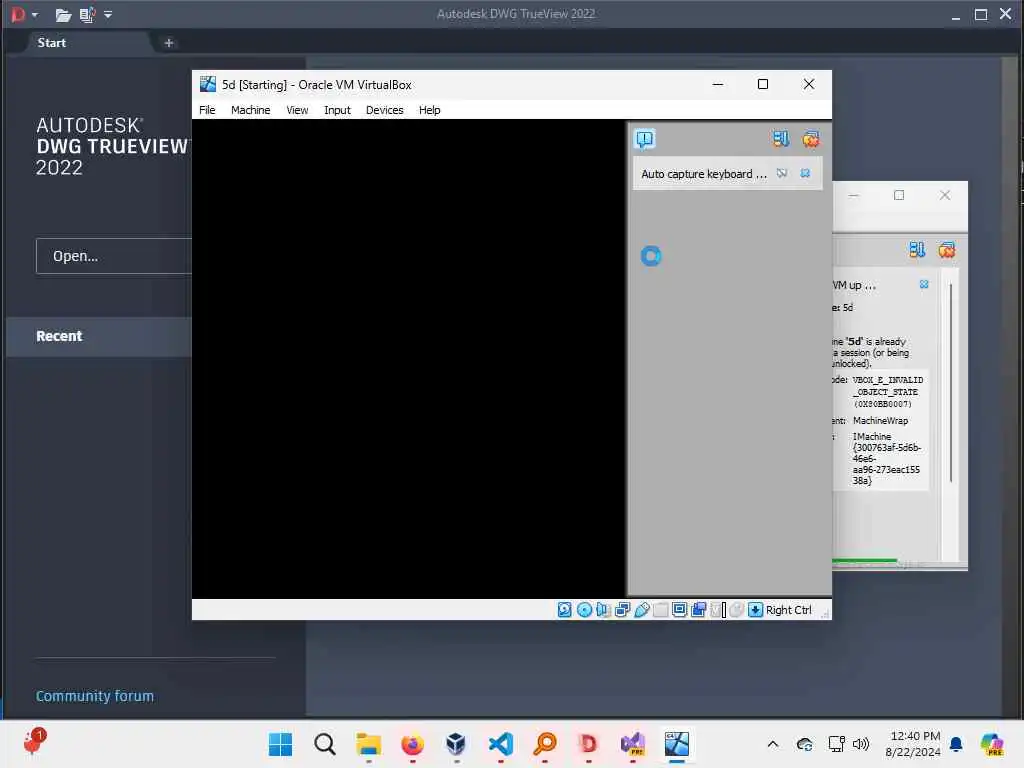The width and height of the screenshot is (1024, 768).
Task: Click the audio status icon in status bar
Action: tap(603, 609)
